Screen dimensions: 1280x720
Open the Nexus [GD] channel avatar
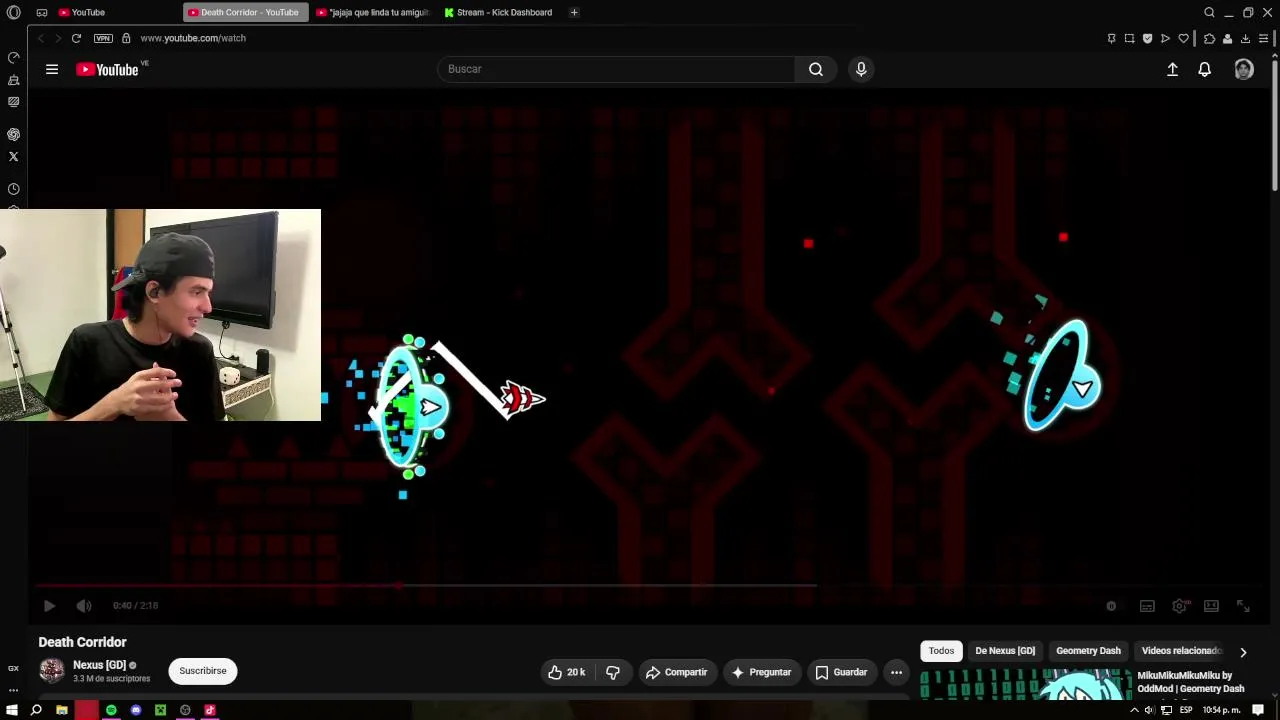pyautogui.click(x=52, y=670)
